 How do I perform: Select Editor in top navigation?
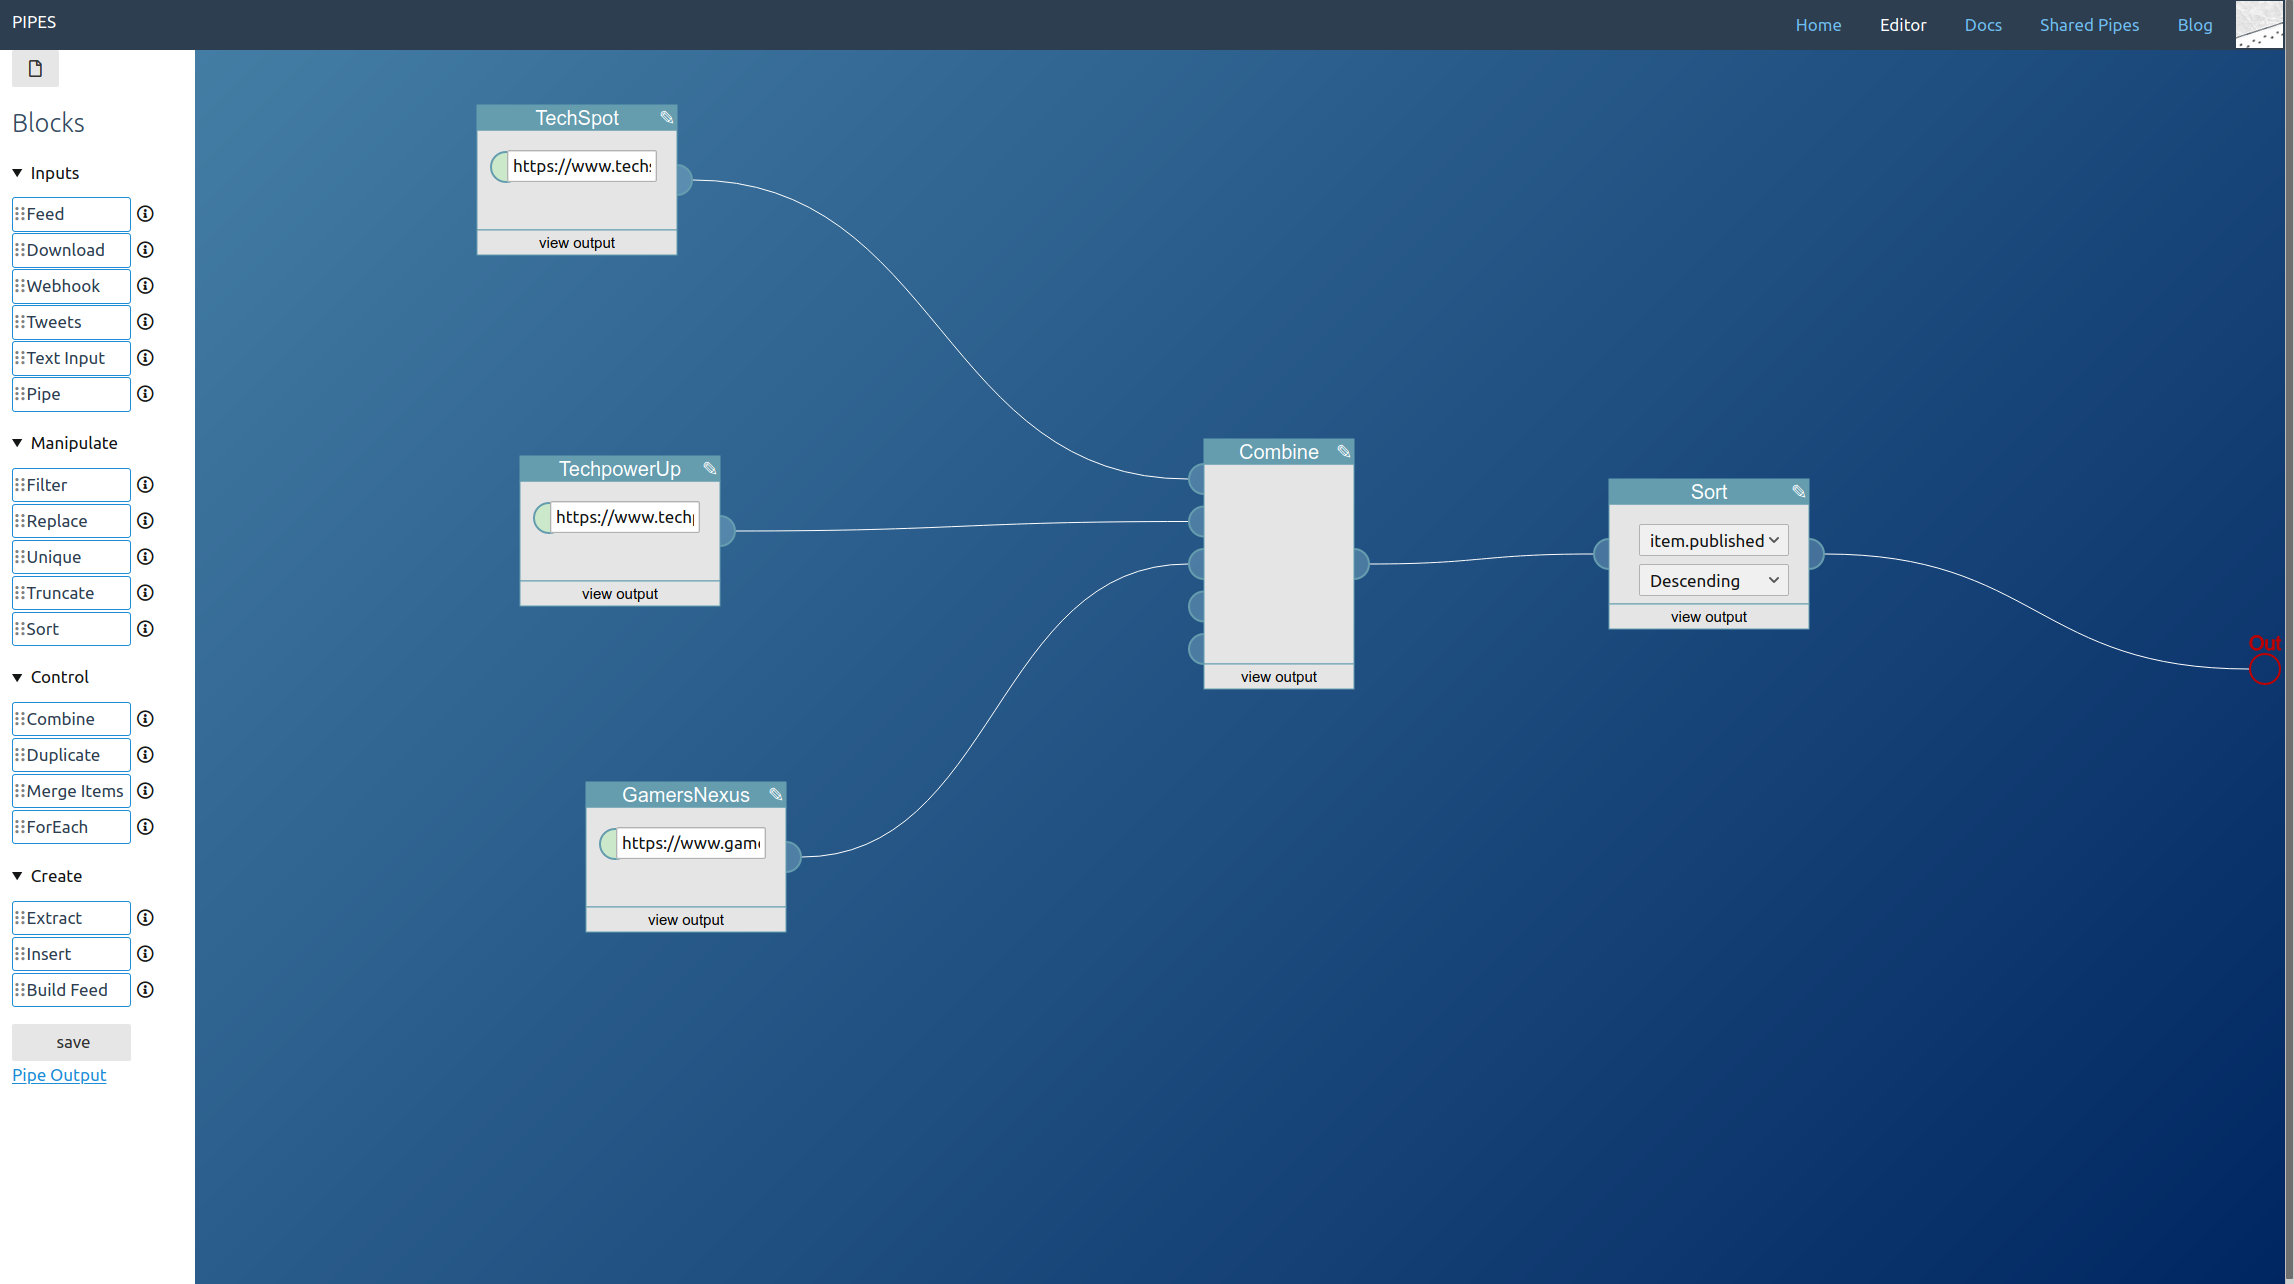click(1902, 25)
